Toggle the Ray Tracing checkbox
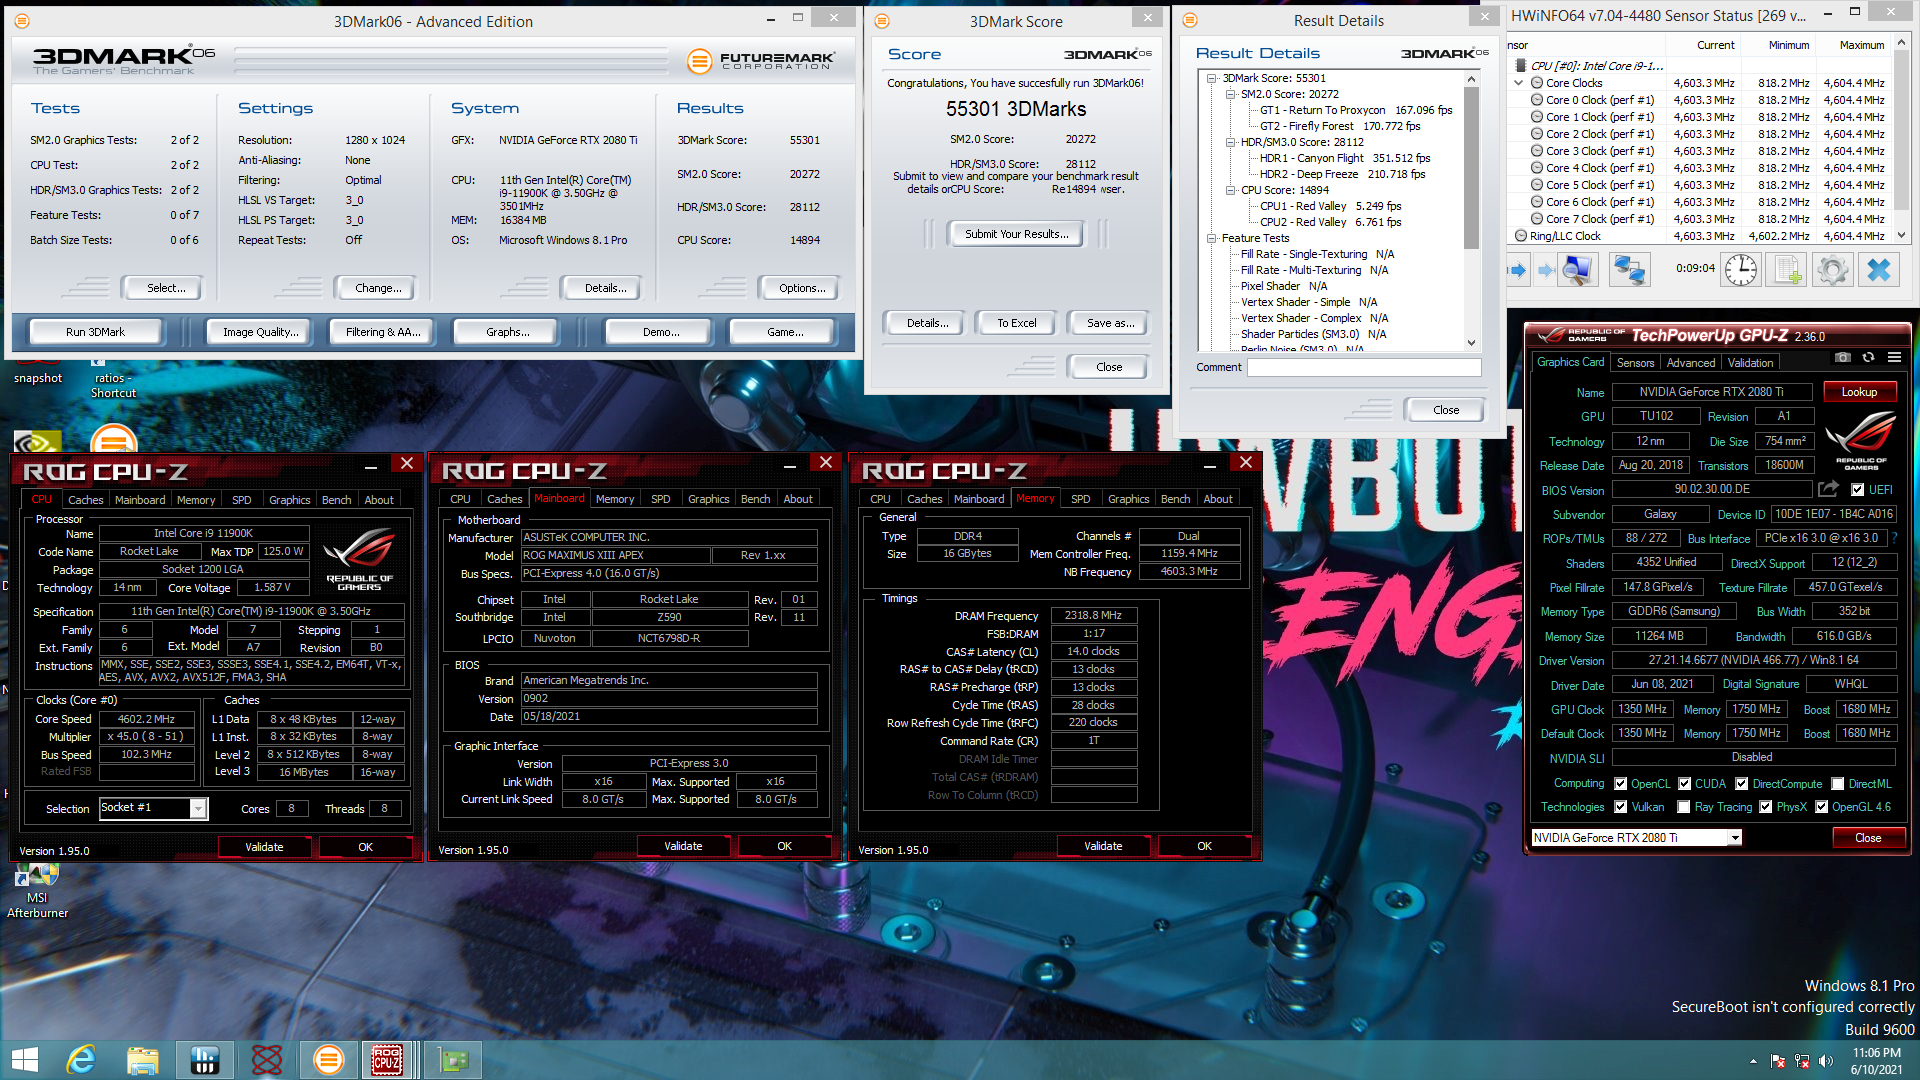Image resolution: width=1920 pixels, height=1080 pixels. [x=1684, y=807]
